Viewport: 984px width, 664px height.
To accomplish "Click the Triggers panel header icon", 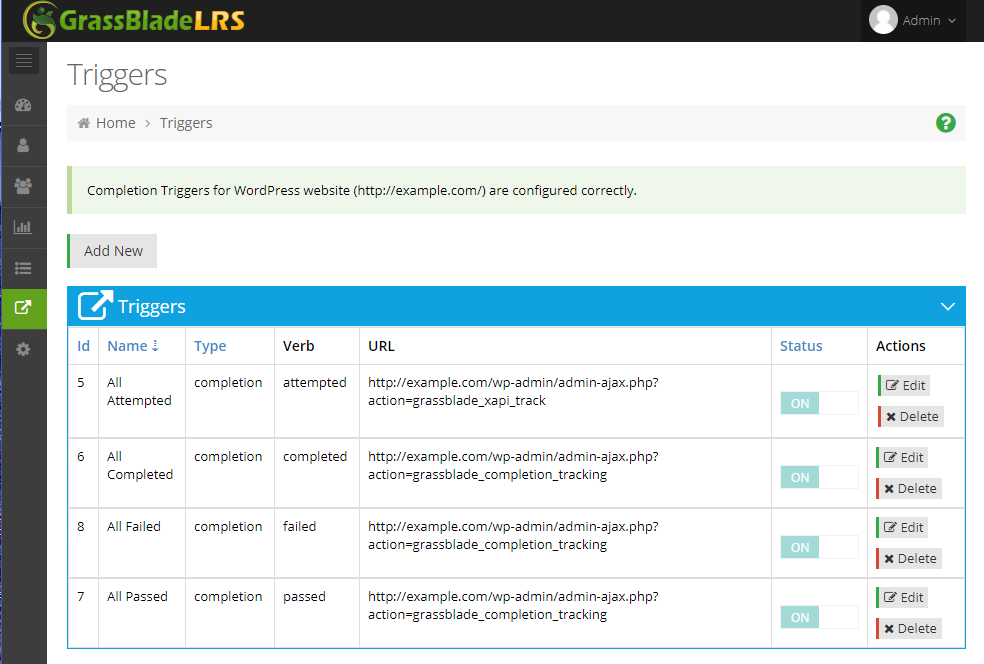I will click(95, 306).
